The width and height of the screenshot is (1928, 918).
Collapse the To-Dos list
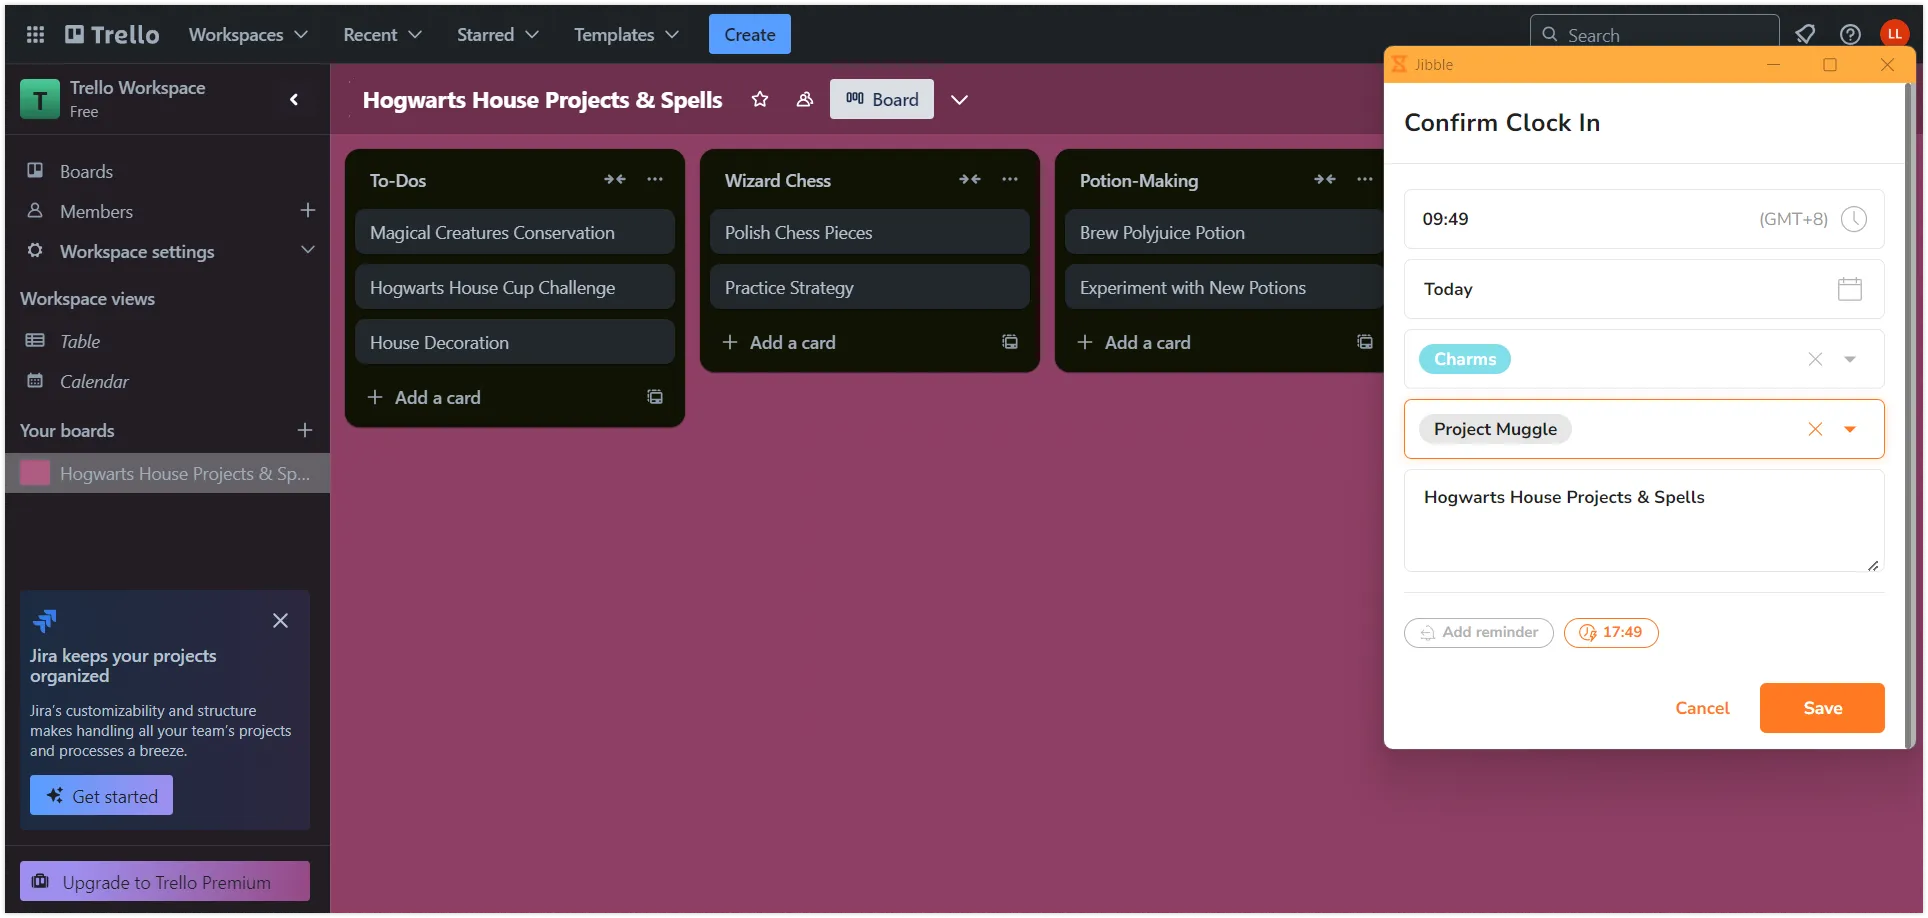point(614,180)
